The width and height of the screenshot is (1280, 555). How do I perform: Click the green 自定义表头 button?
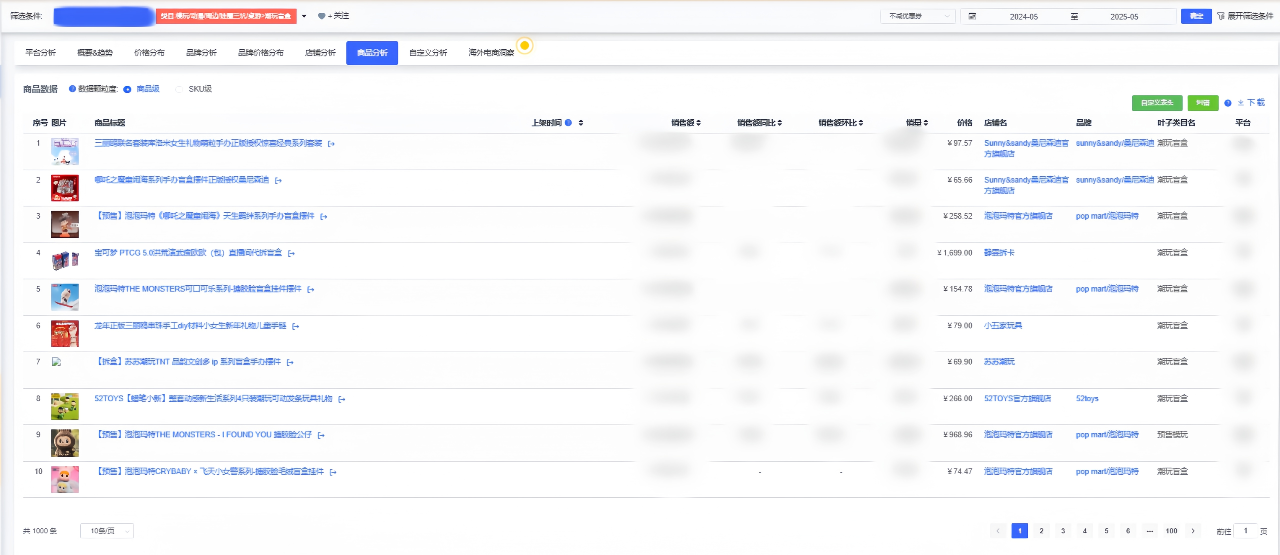click(1157, 103)
